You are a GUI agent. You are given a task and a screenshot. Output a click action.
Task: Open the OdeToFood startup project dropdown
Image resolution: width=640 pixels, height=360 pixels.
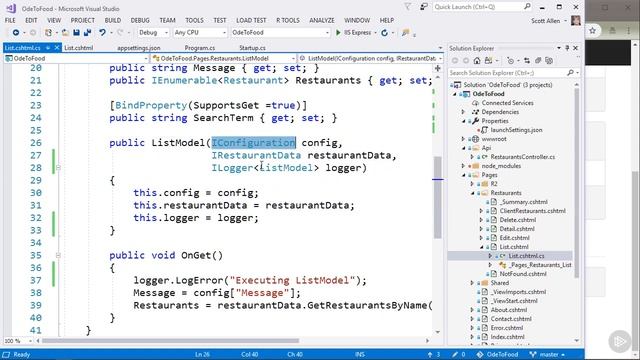(x=280, y=33)
